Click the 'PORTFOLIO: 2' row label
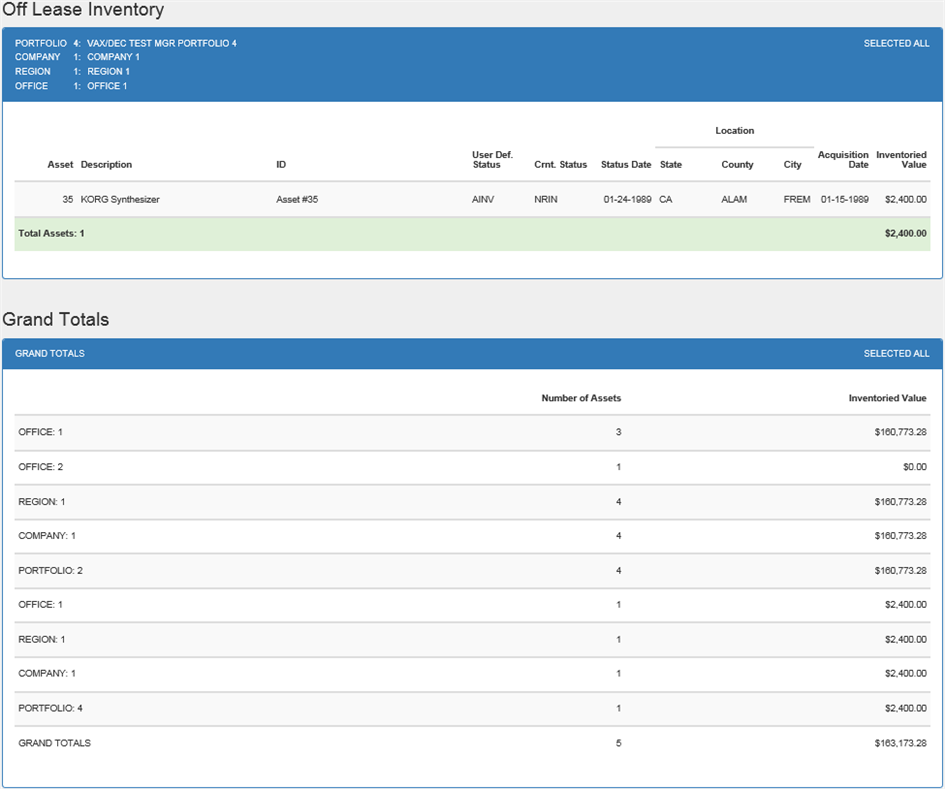This screenshot has height=789, width=945. pos(50,571)
